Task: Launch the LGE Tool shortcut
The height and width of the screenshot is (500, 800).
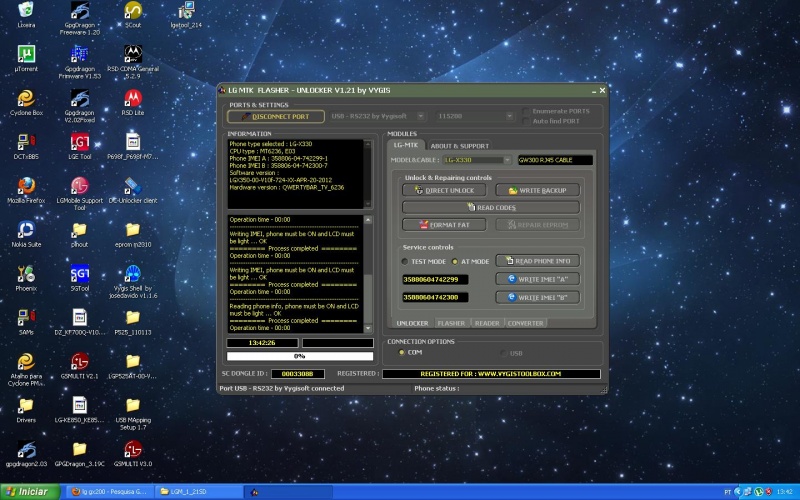Action: point(80,146)
